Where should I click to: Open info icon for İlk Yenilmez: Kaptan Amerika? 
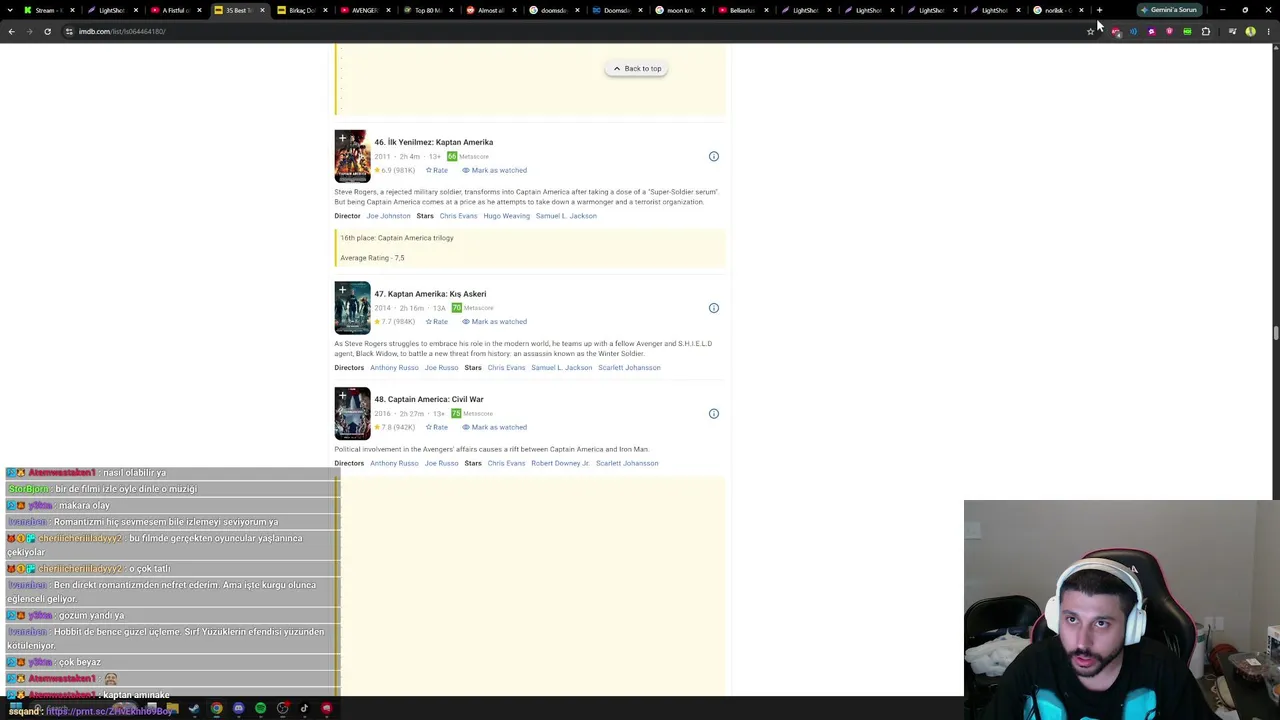[x=714, y=156]
